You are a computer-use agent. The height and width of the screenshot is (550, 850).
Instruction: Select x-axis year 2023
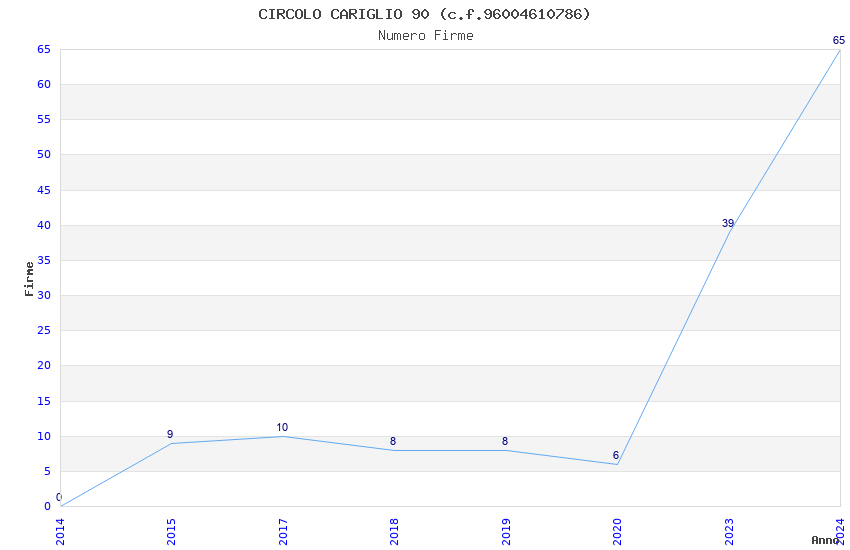click(729, 532)
